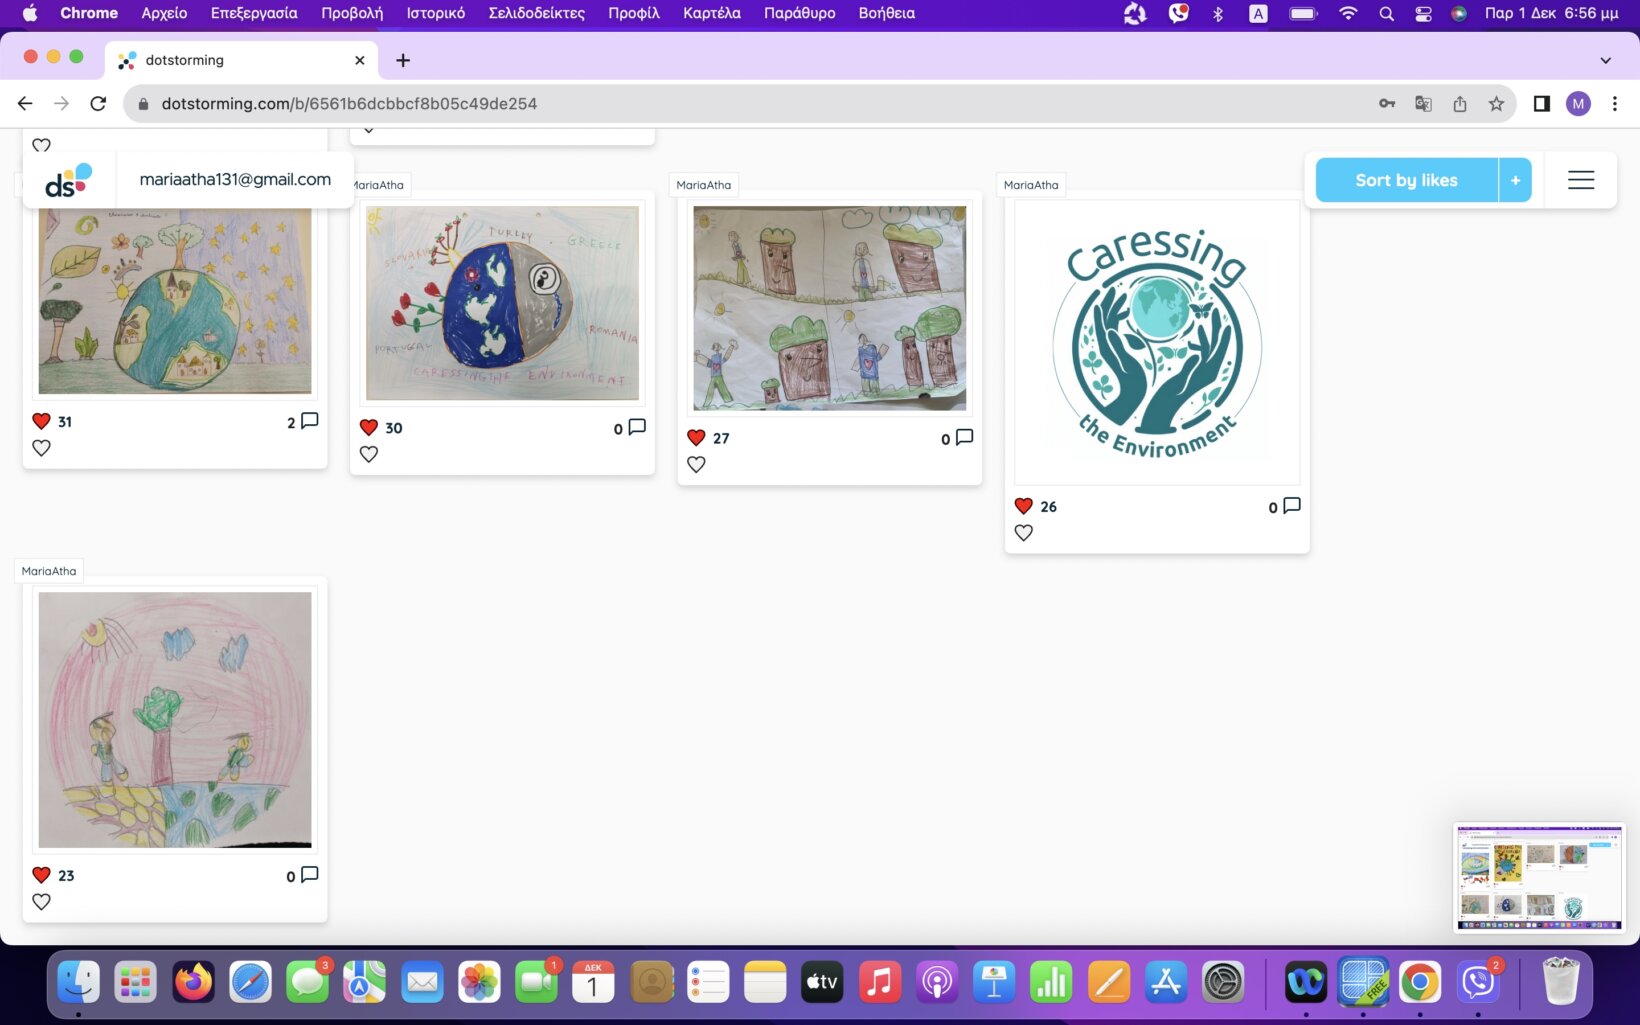The height and width of the screenshot is (1025, 1640).
Task: Open the Google Translate icon in address bar
Action: point(1423,104)
